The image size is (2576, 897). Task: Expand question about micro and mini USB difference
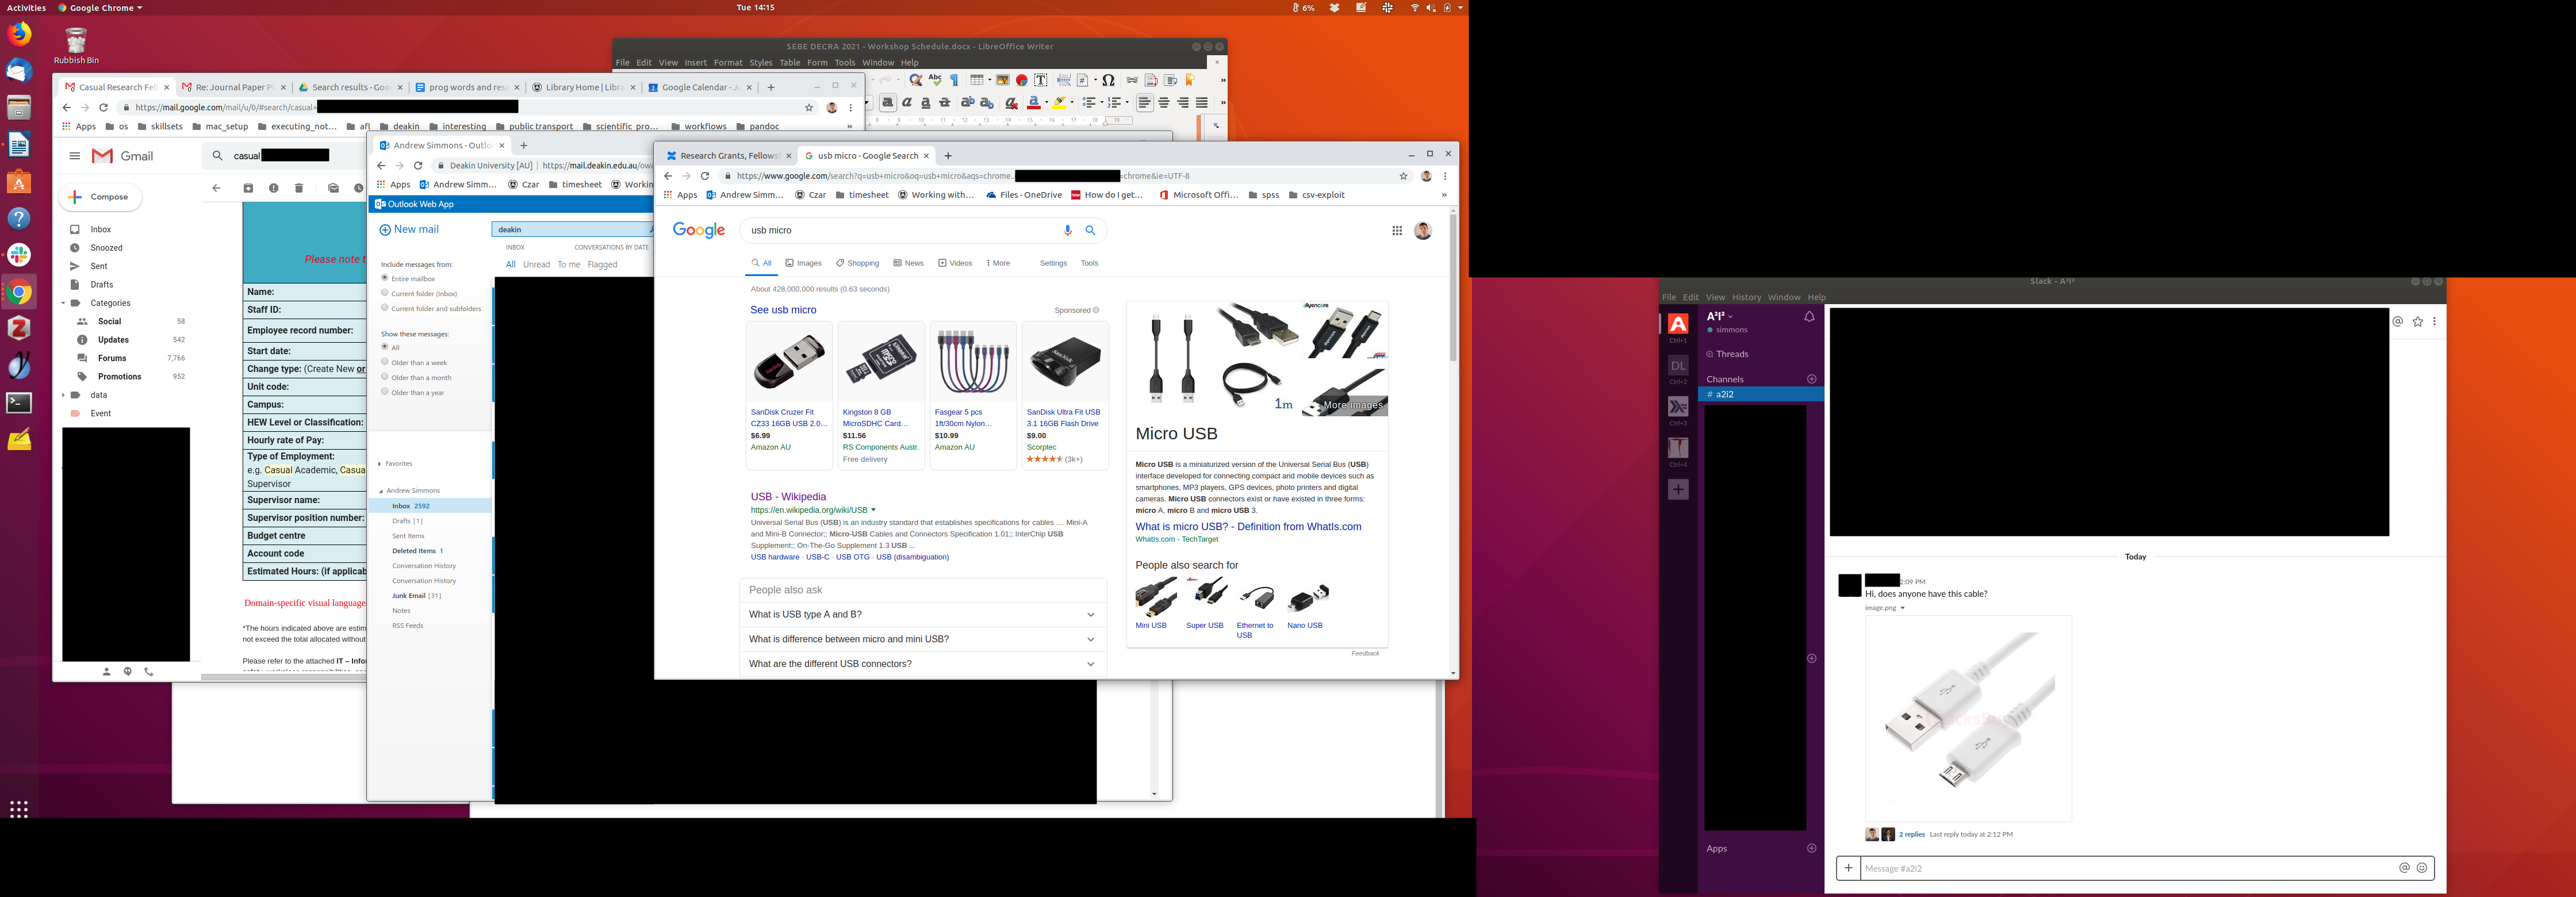click(x=1090, y=639)
